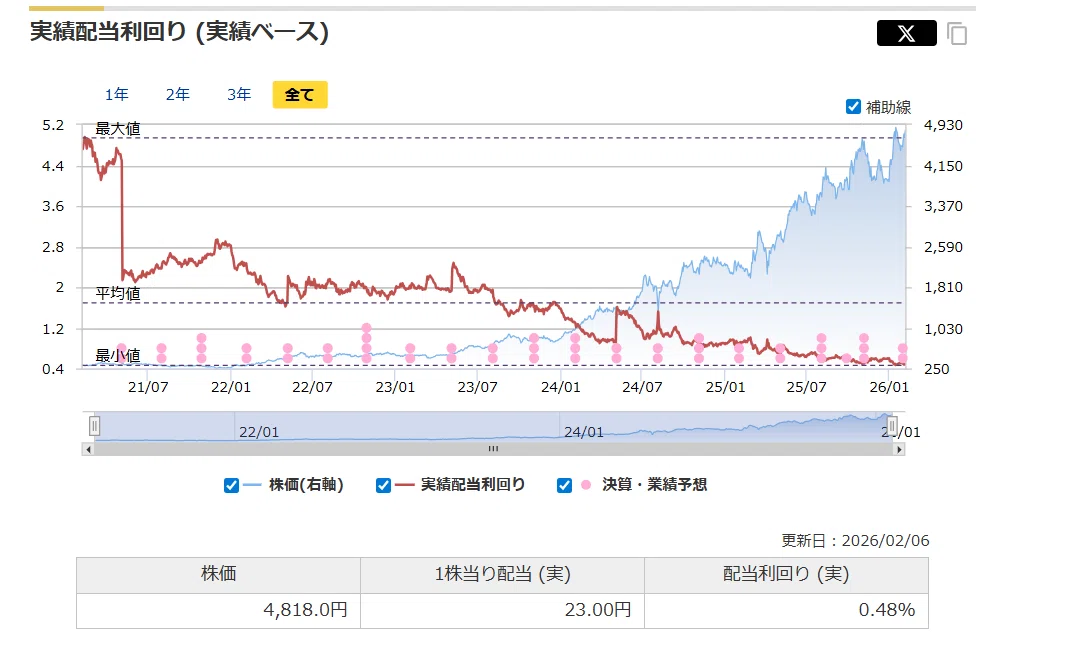Click the 5.2 left axis label
The height and width of the screenshot is (649, 1073).
[53, 125]
